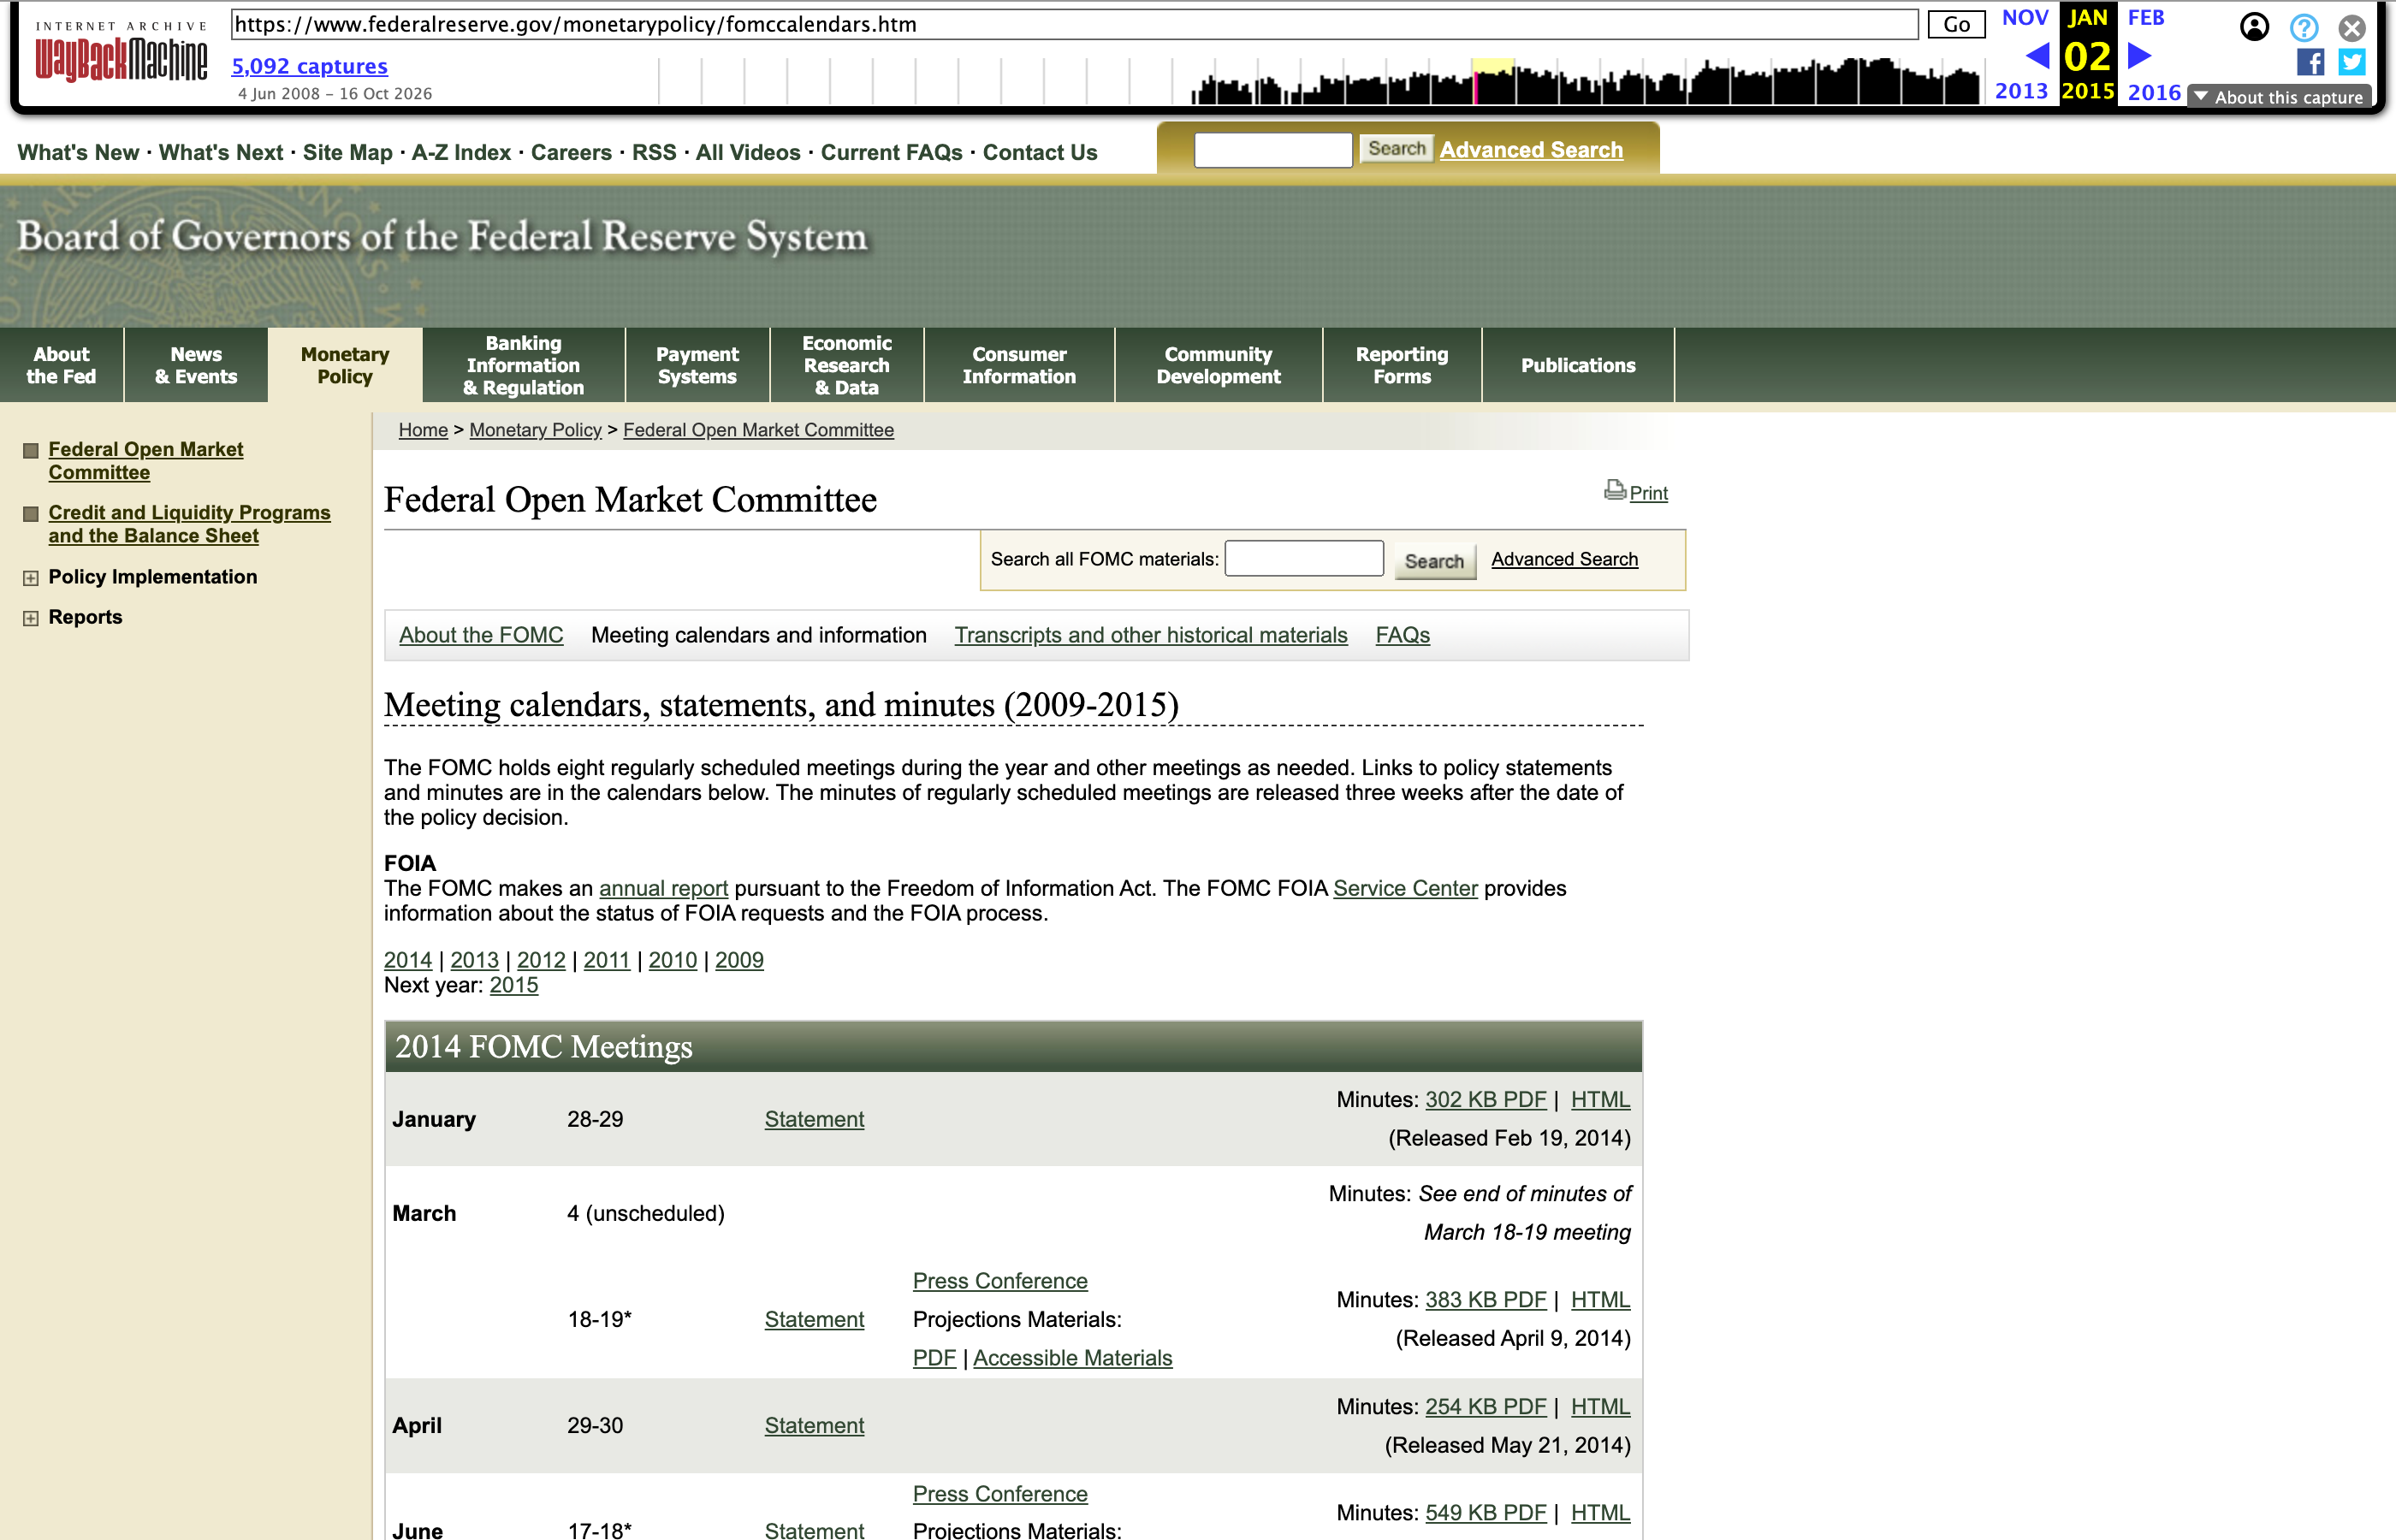Open January 28-29 Statement link

814,1119
